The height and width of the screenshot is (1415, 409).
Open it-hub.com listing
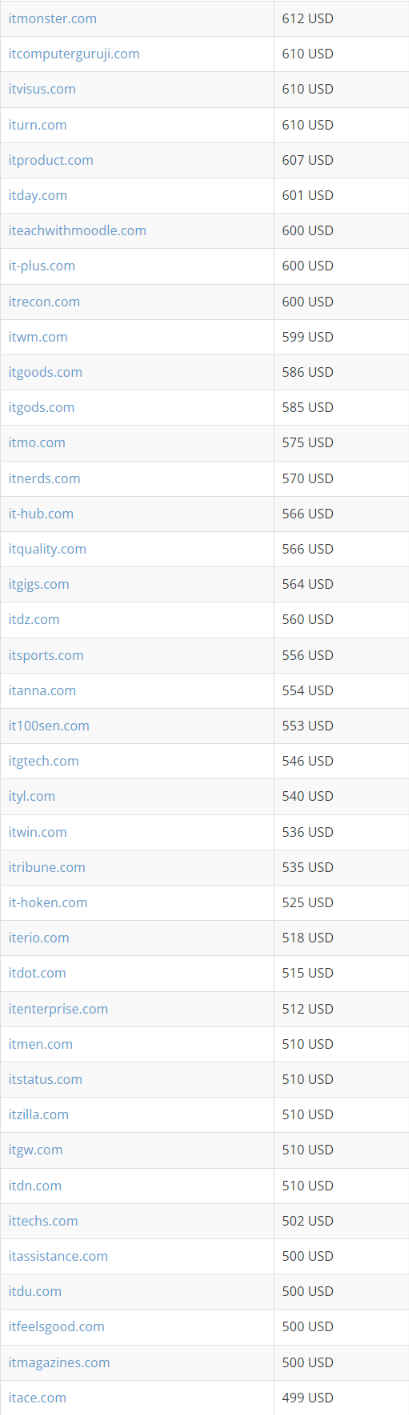point(41,513)
